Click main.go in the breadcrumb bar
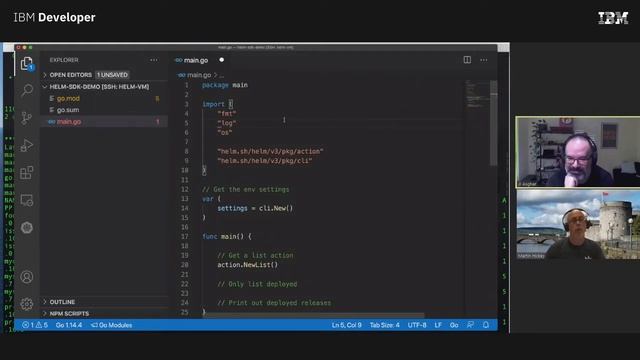 198,75
